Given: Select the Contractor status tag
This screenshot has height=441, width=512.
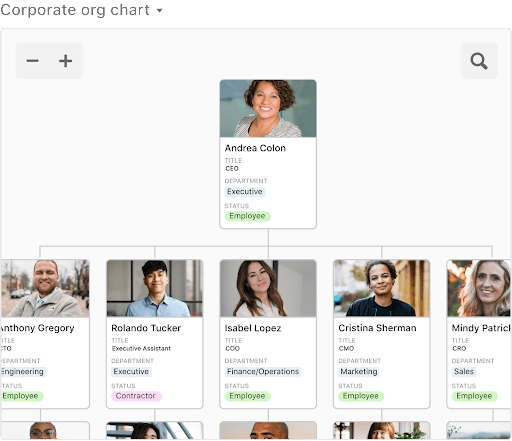Looking at the screenshot, I should click(x=136, y=396).
